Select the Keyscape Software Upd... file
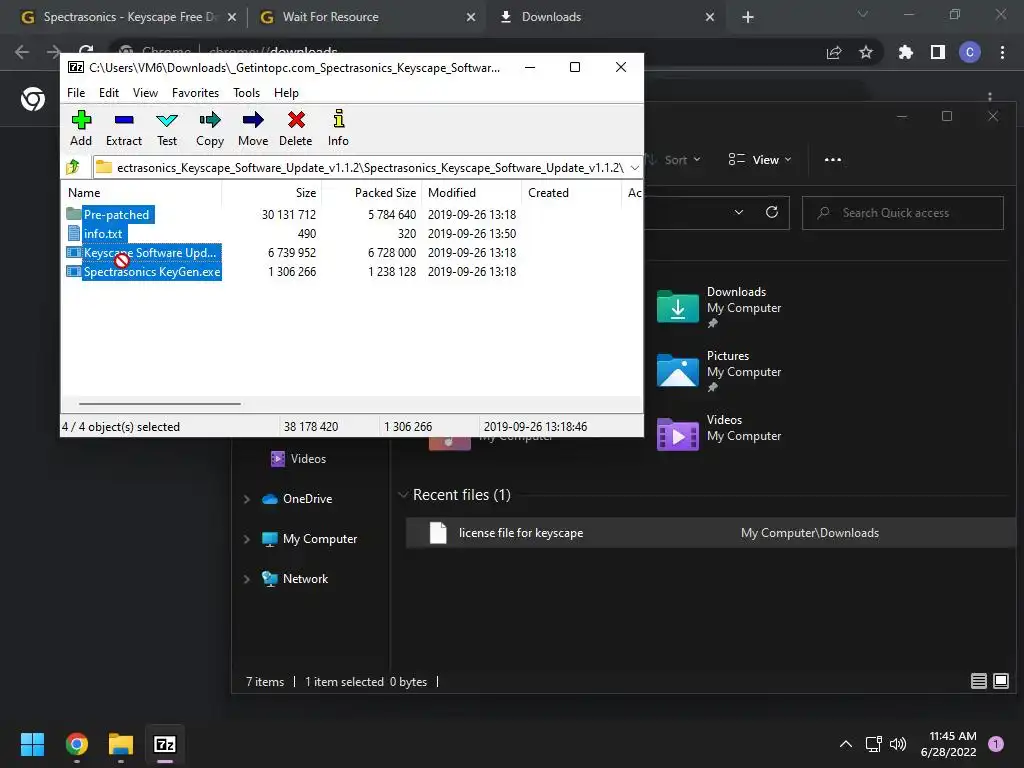 (x=150, y=252)
